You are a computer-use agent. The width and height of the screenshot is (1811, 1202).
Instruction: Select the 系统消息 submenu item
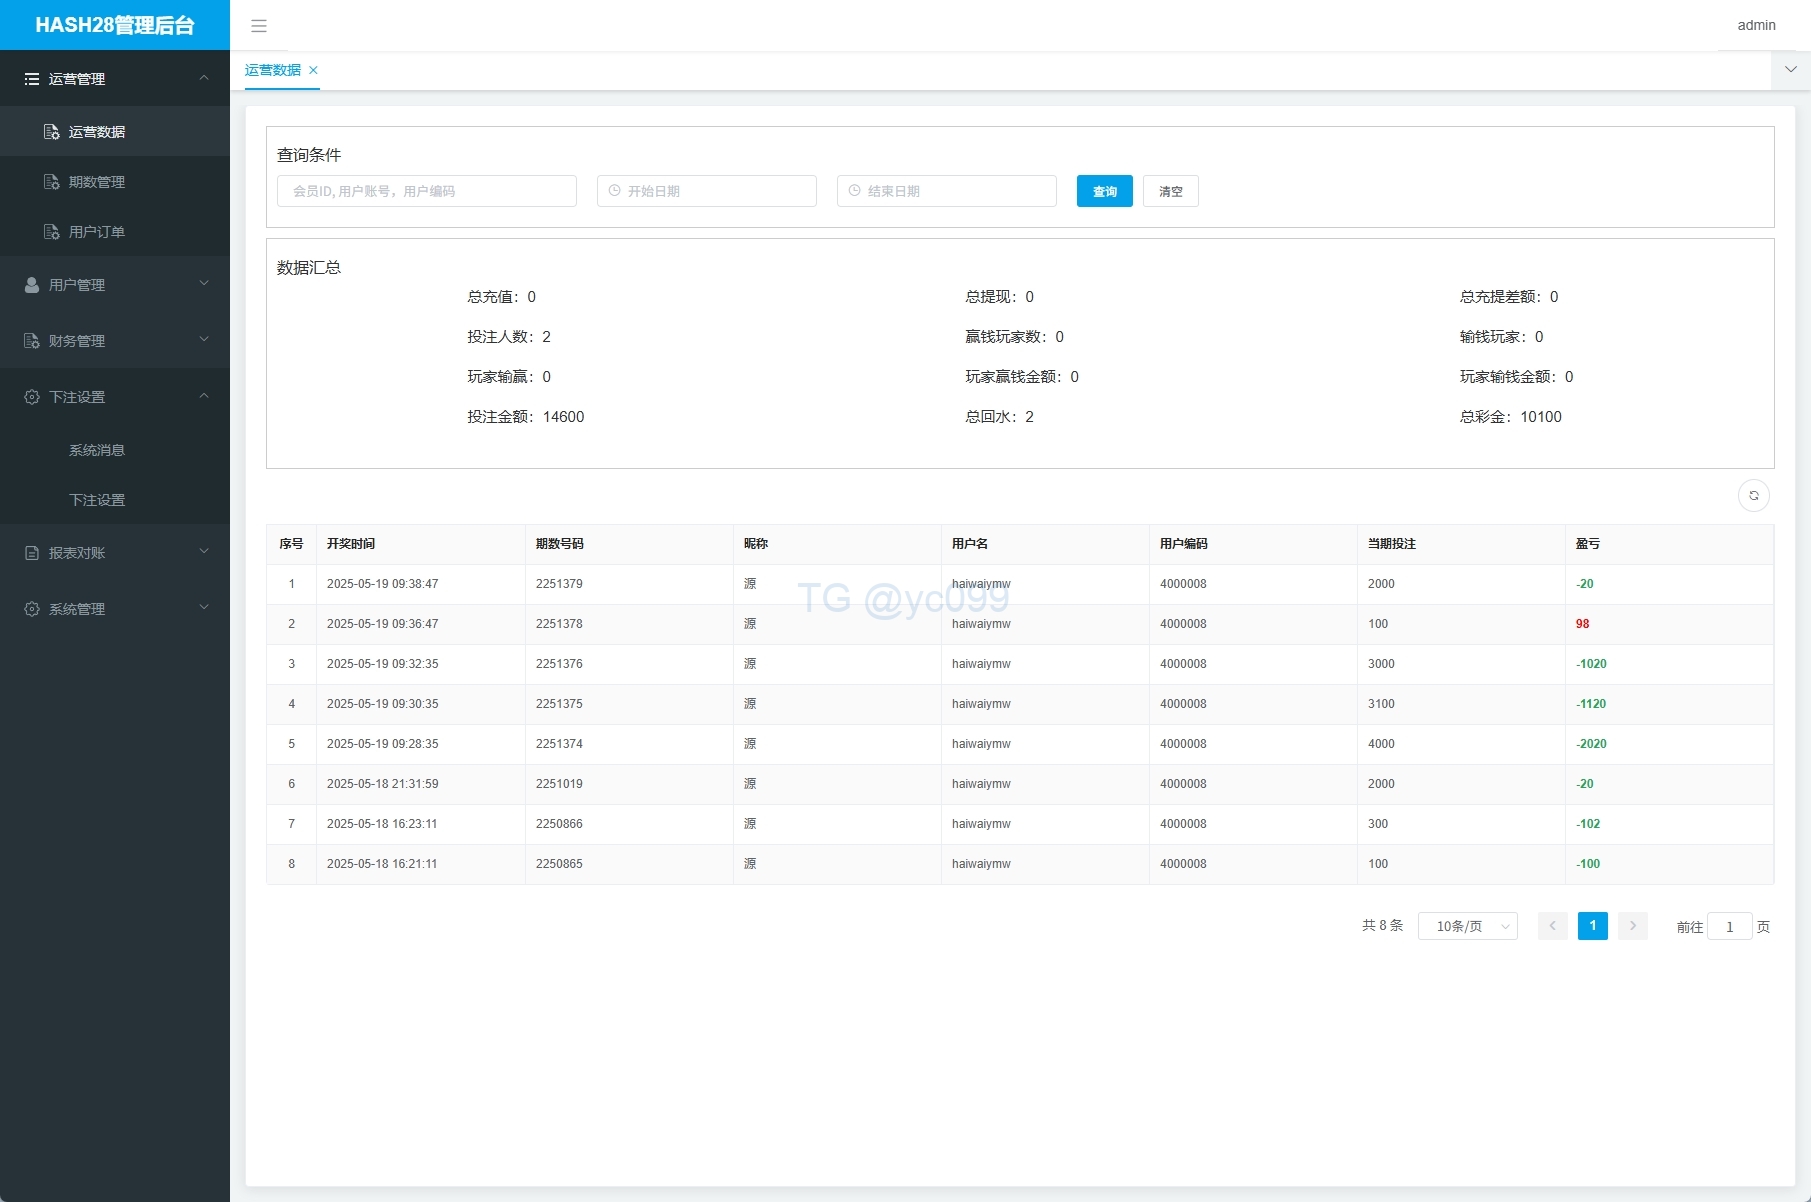(x=97, y=450)
